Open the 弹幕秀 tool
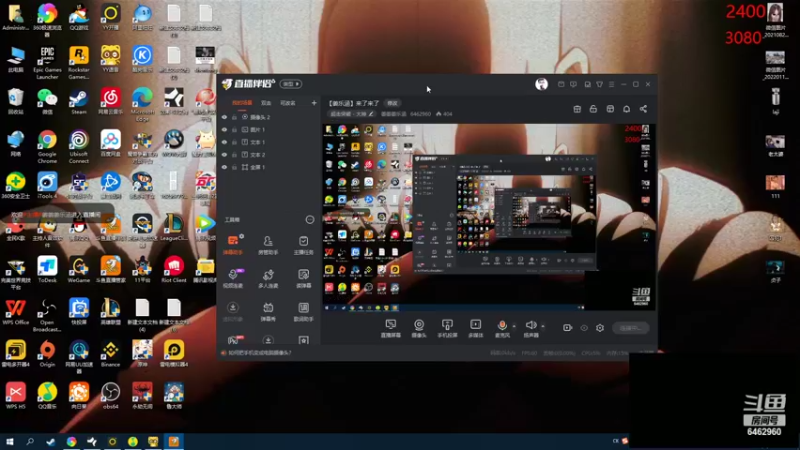The width and height of the screenshot is (800, 450). [268, 312]
